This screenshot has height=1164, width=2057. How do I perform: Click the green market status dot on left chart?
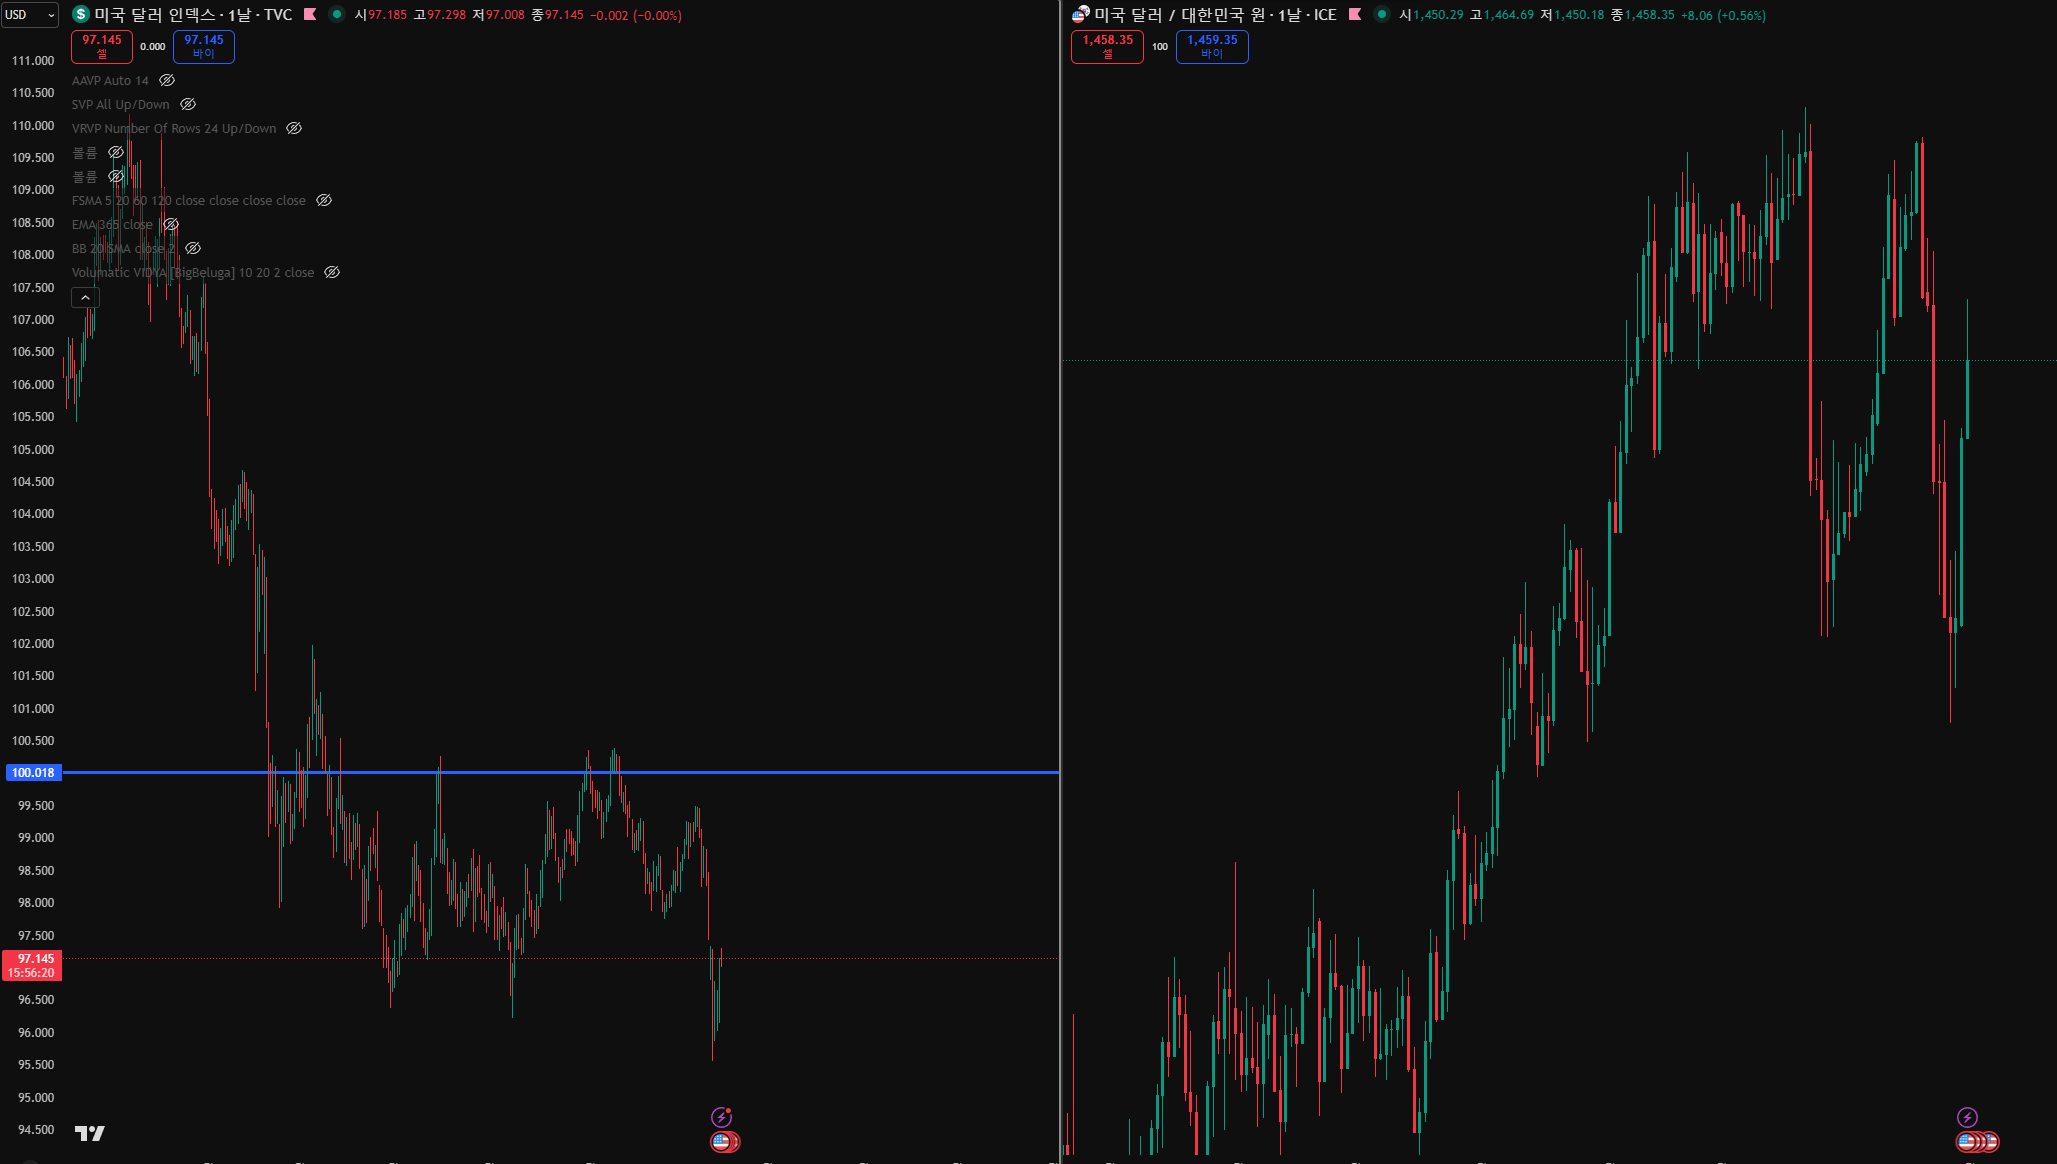pos(337,14)
